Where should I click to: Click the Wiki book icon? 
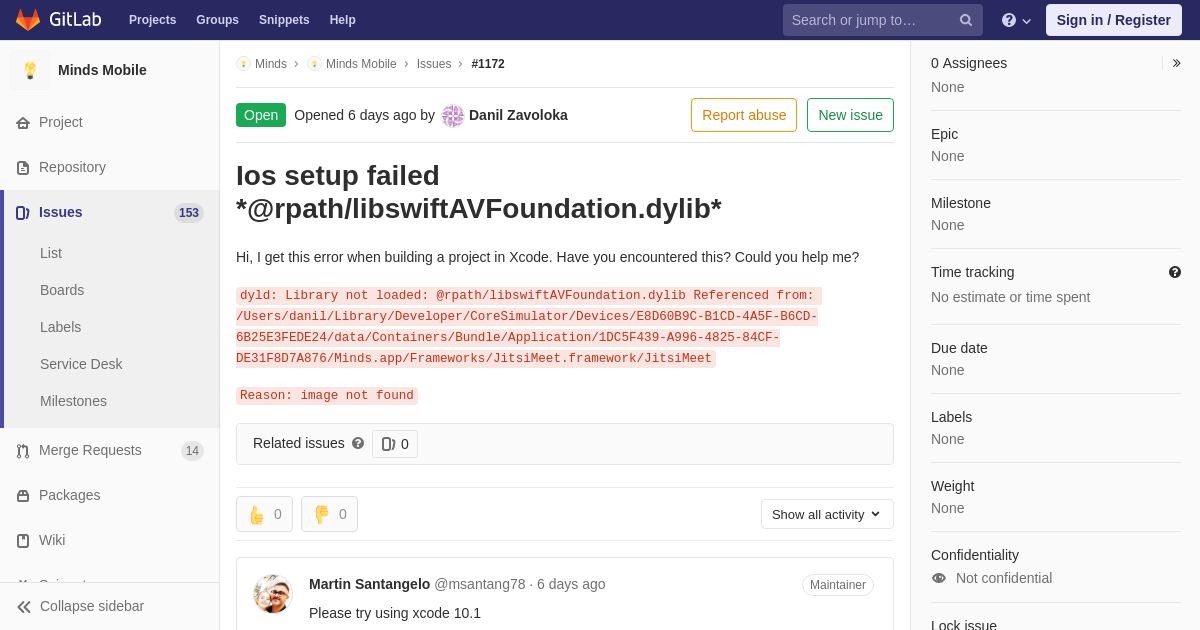(23, 541)
